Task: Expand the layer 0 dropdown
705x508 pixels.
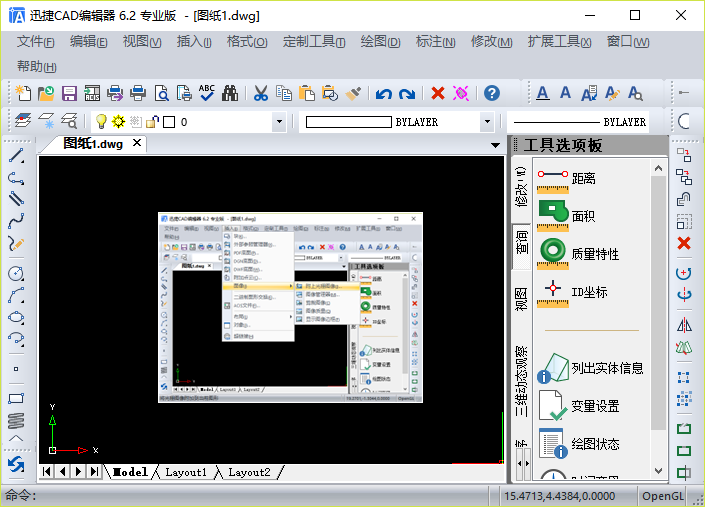Action: click(x=279, y=121)
